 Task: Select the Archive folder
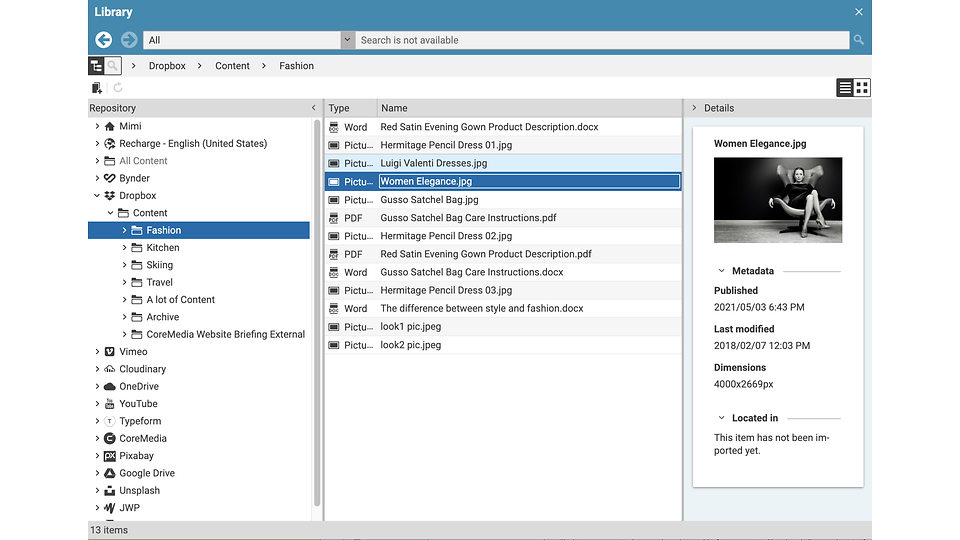(162, 317)
